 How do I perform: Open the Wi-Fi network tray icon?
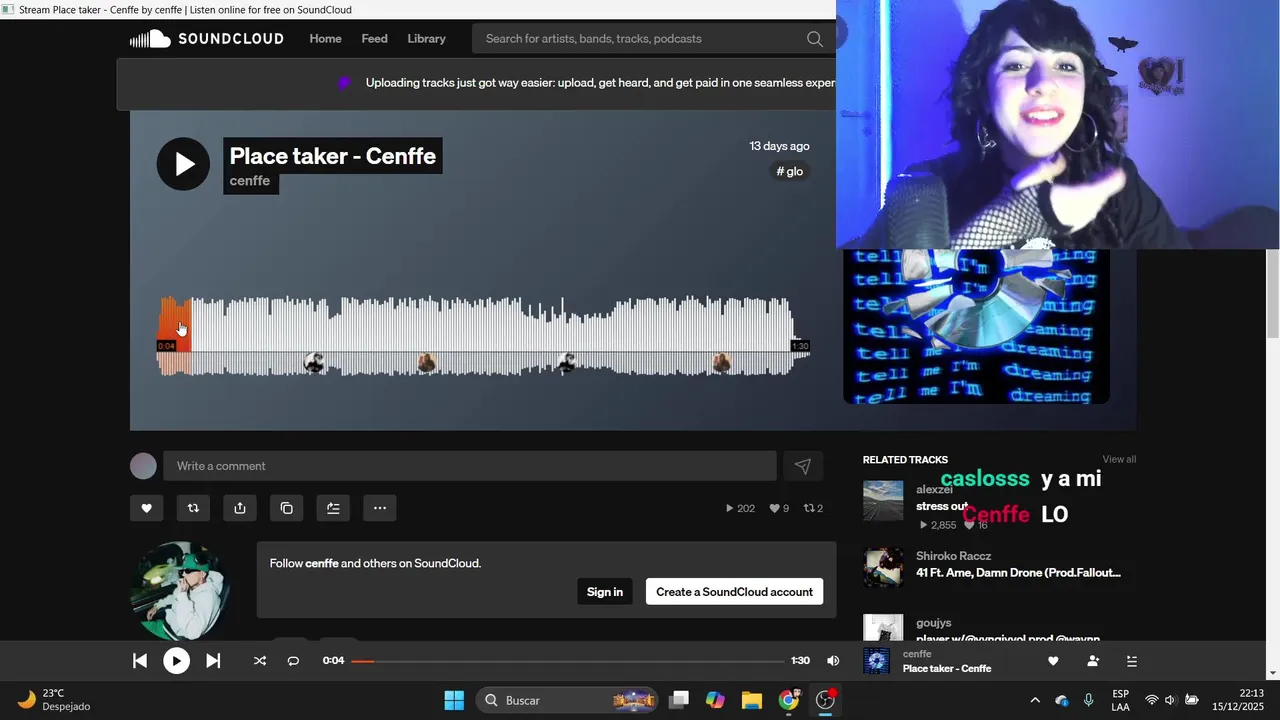1151,700
